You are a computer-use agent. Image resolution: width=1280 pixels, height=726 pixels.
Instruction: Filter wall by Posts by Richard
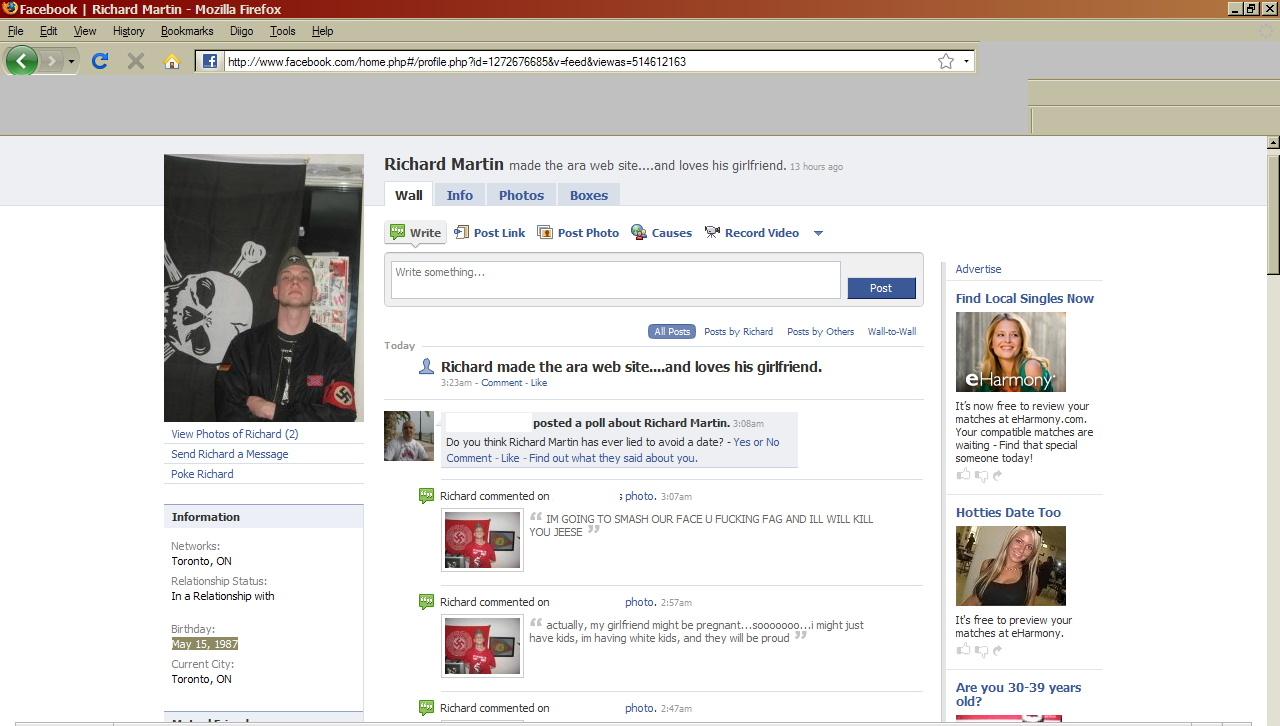tap(738, 331)
